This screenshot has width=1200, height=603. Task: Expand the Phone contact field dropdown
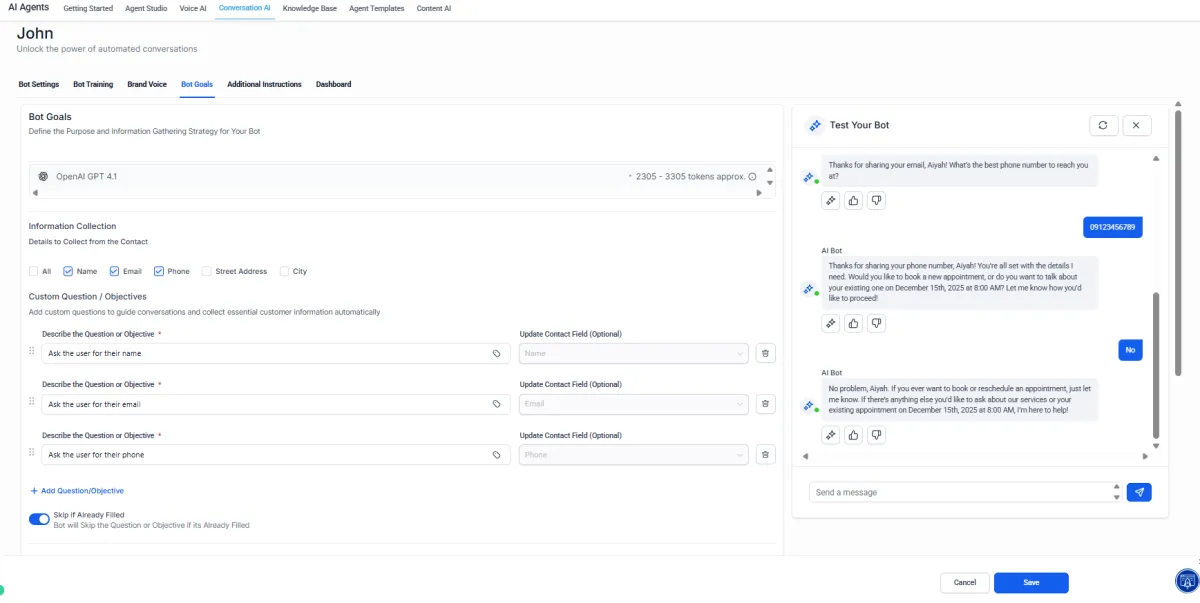[634, 455]
